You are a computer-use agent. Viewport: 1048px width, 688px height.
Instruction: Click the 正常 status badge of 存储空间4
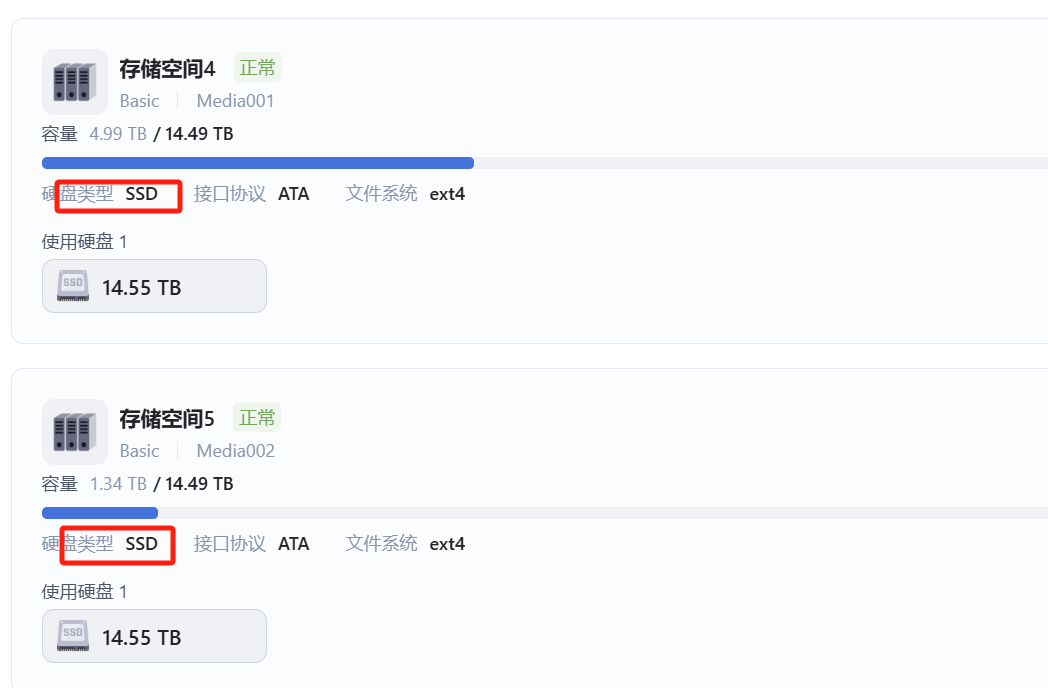[x=257, y=68]
